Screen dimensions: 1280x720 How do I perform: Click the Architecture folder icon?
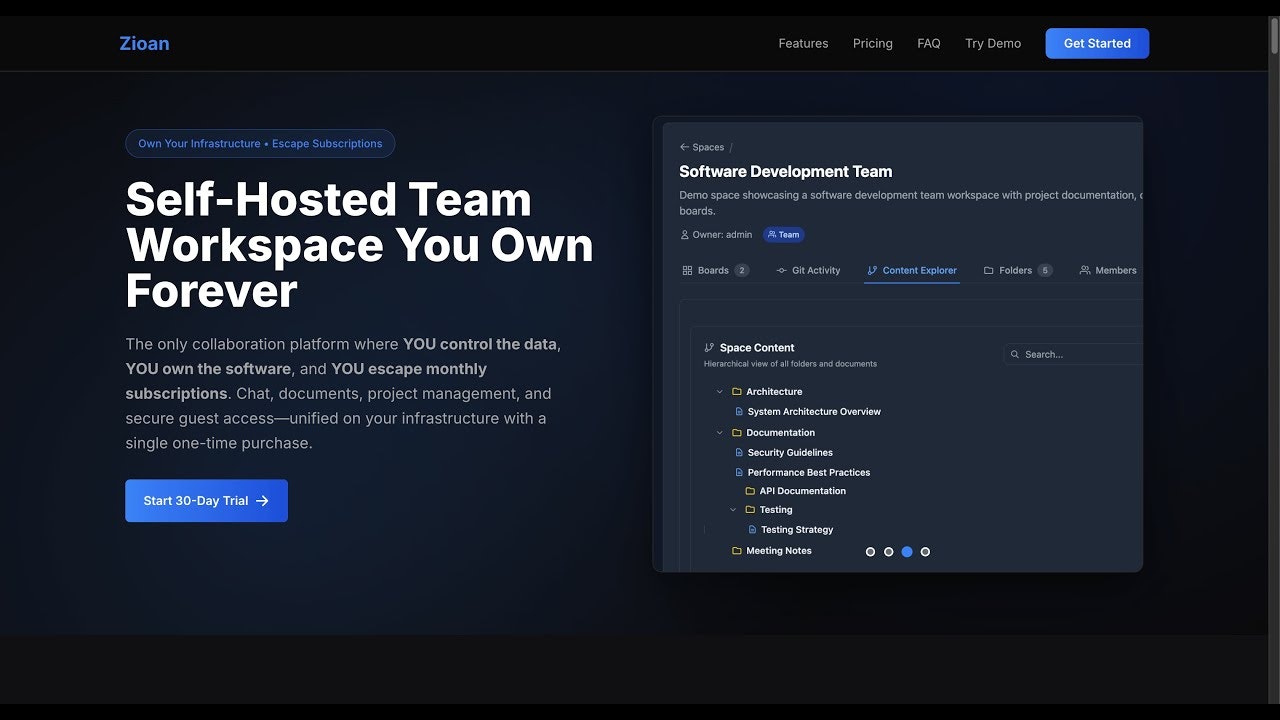pos(737,392)
